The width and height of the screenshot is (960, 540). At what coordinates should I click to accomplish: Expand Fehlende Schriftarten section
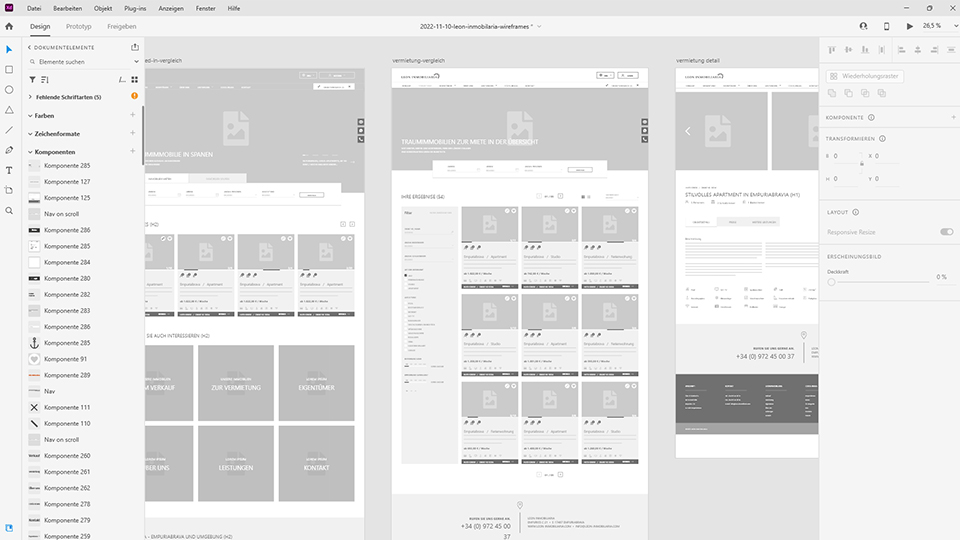(x=30, y=97)
